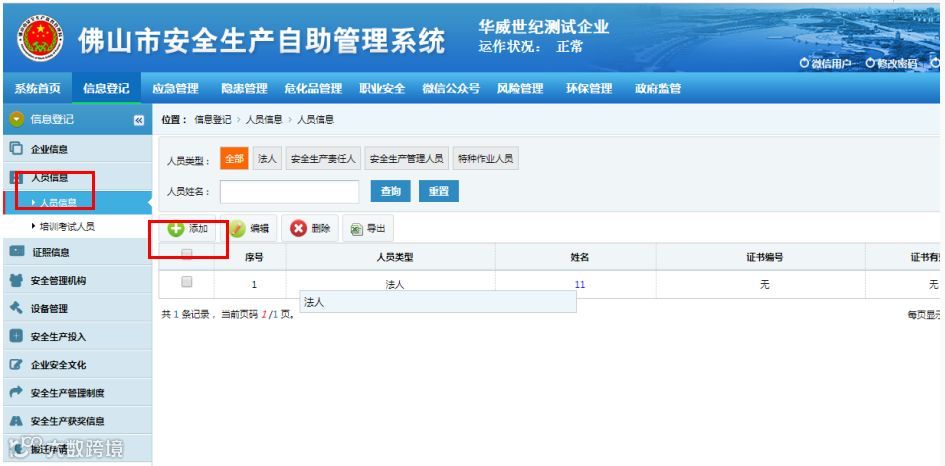945x466 pixels.
Task: Click the 安全生产投入 plus icon
Action: 16,336
